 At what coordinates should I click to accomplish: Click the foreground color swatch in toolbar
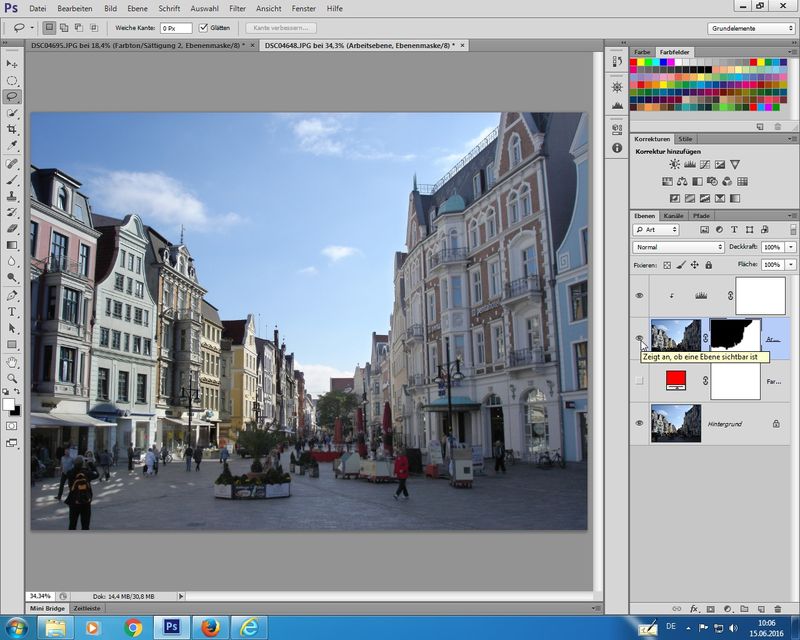(9, 403)
